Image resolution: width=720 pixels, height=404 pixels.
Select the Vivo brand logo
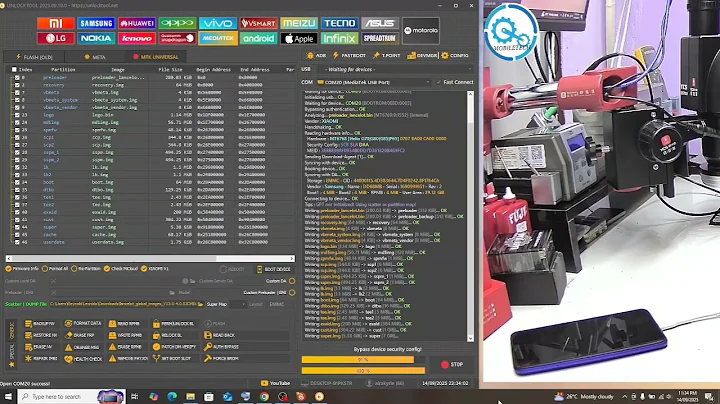coord(218,23)
